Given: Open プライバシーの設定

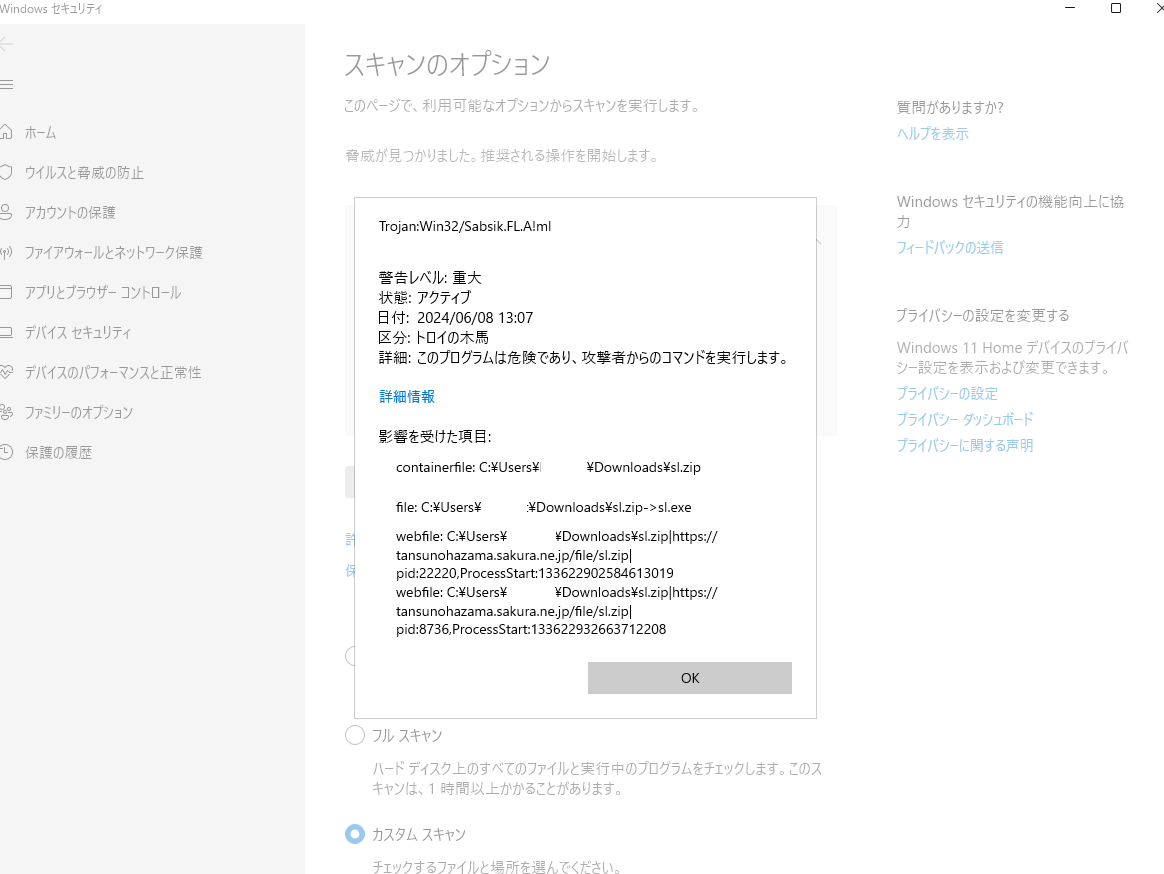Looking at the screenshot, I should click(946, 393).
